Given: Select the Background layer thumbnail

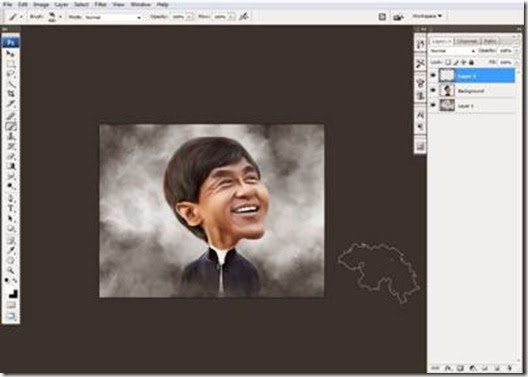Looking at the screenshot, I should coord(448,90).
